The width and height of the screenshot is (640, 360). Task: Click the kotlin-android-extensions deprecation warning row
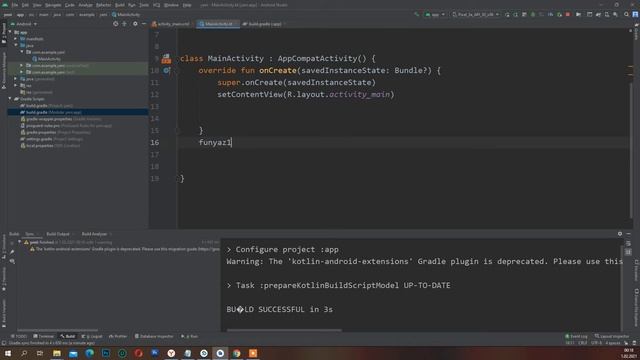[x=124, y=249]
